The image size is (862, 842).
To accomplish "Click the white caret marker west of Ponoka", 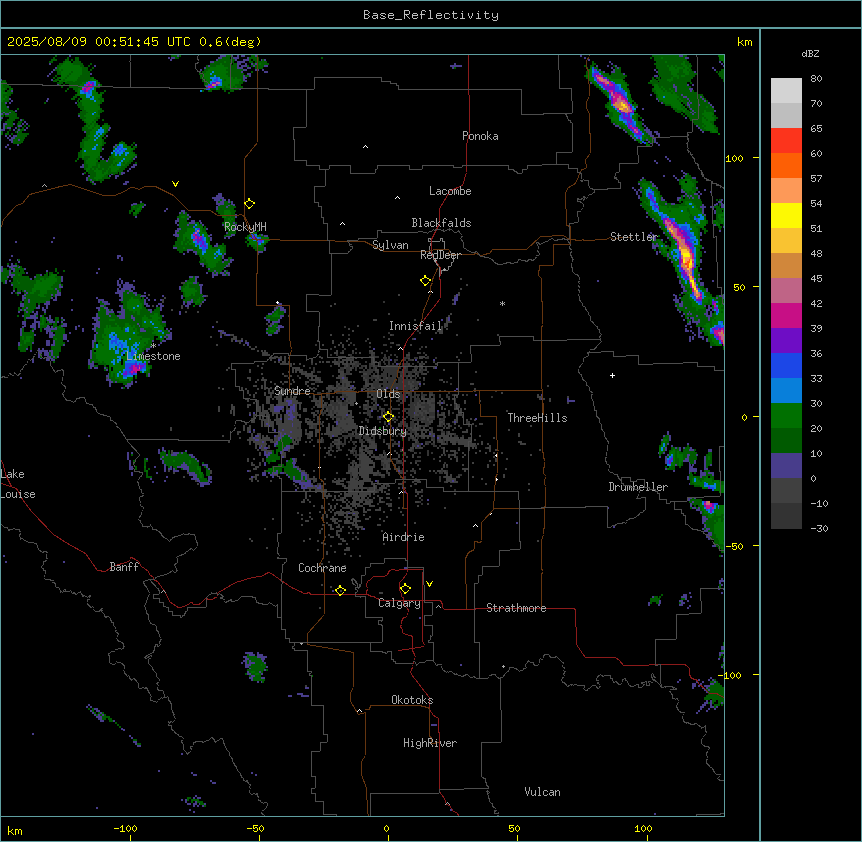I will (366, 147).
